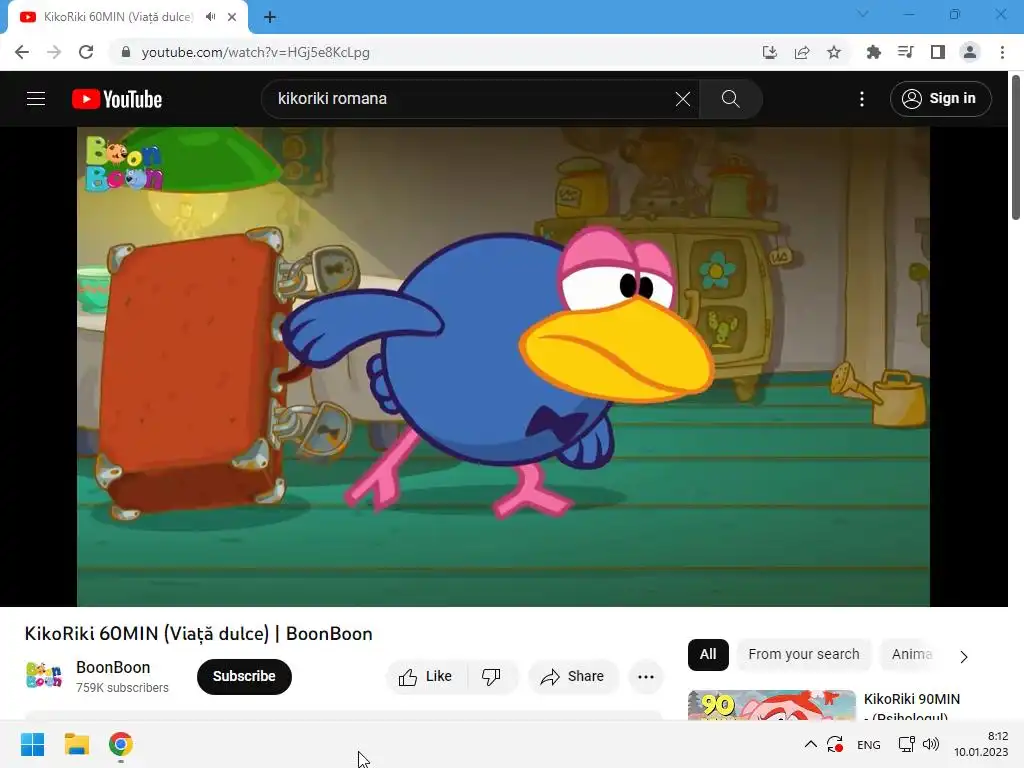Image resolution: width=1024 pixels, height=768 pixels.
Task: Share this page icon in address bar
Action: click(802, 52)
